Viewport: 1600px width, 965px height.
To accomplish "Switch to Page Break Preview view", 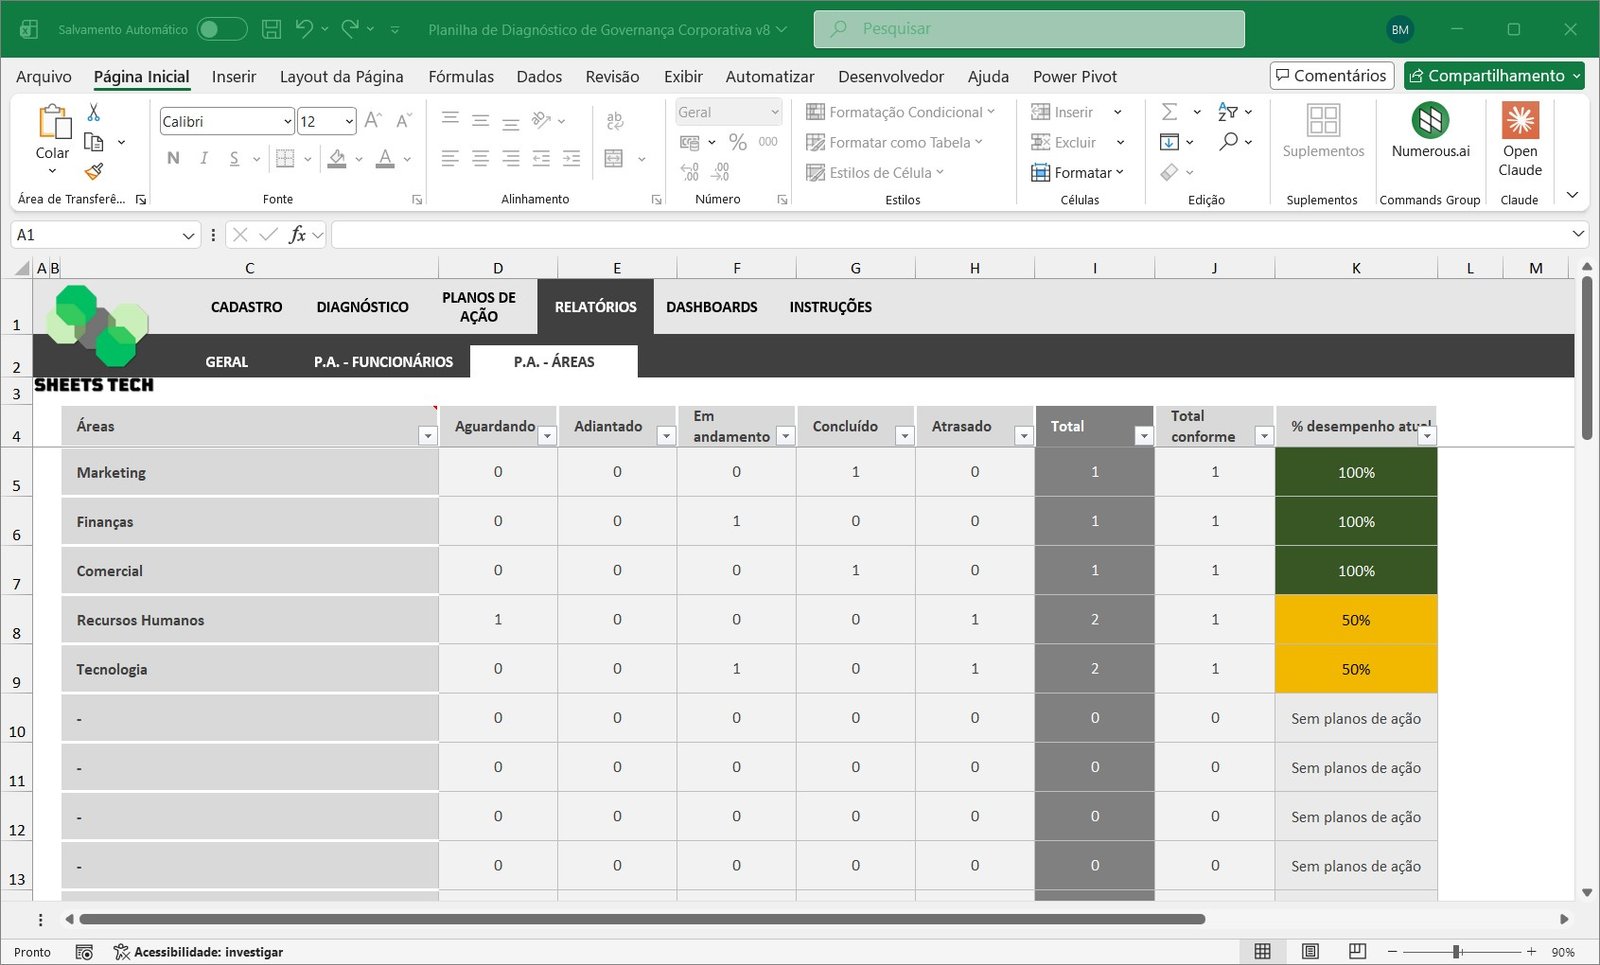I will (1357, 951).
